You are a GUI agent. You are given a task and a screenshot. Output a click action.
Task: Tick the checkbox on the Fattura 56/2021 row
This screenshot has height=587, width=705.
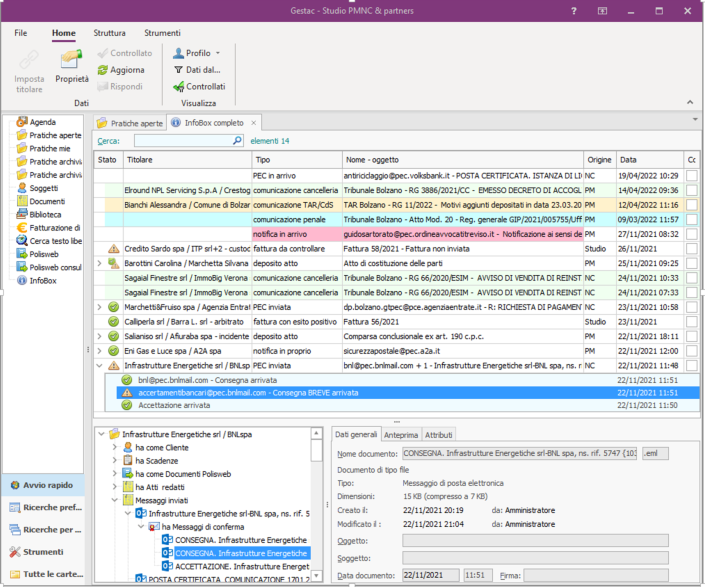pyautogui.click(x=692, y=322)
